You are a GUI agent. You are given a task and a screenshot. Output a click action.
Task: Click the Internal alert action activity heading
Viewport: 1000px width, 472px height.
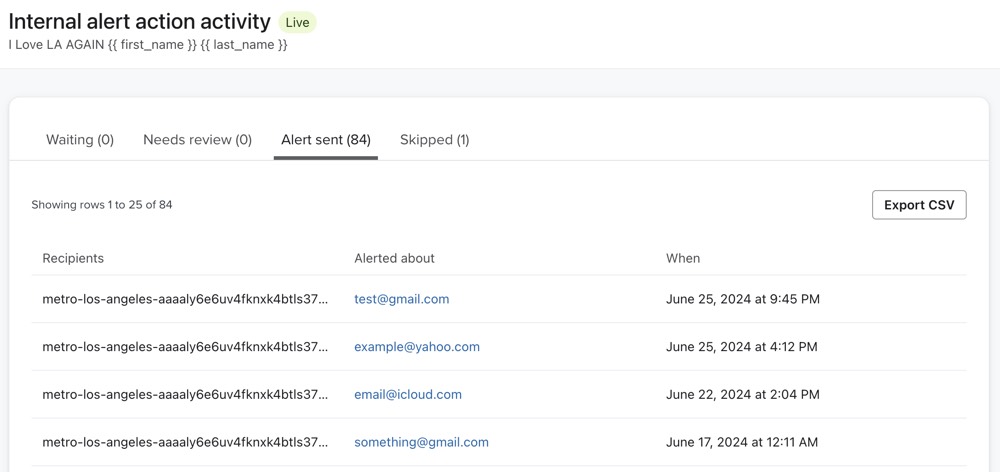[x=139, y=21]
